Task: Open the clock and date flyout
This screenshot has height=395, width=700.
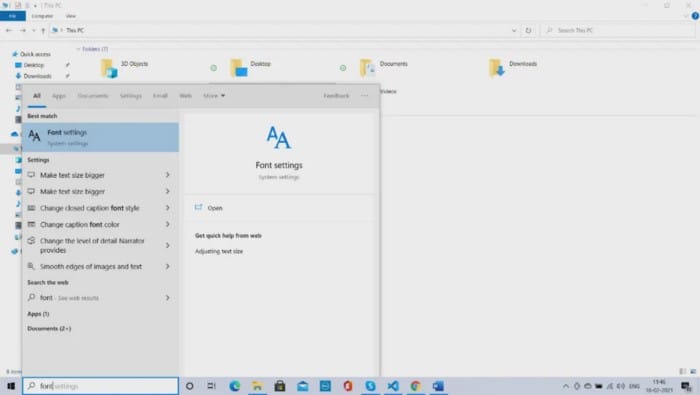Action: point(659,386)
